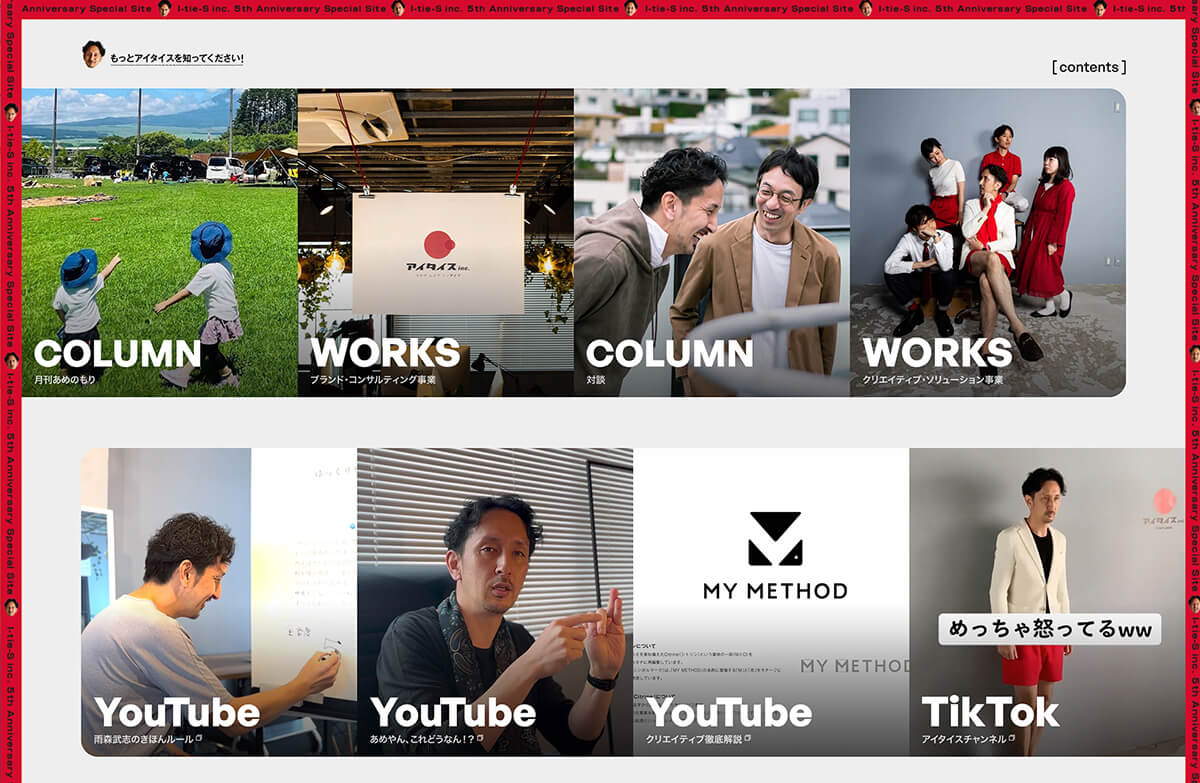The height and width of the screenshot is (783, 1200).
Task: Click external-link icon after あめやん、これどうなん!?
Action: 480,739
